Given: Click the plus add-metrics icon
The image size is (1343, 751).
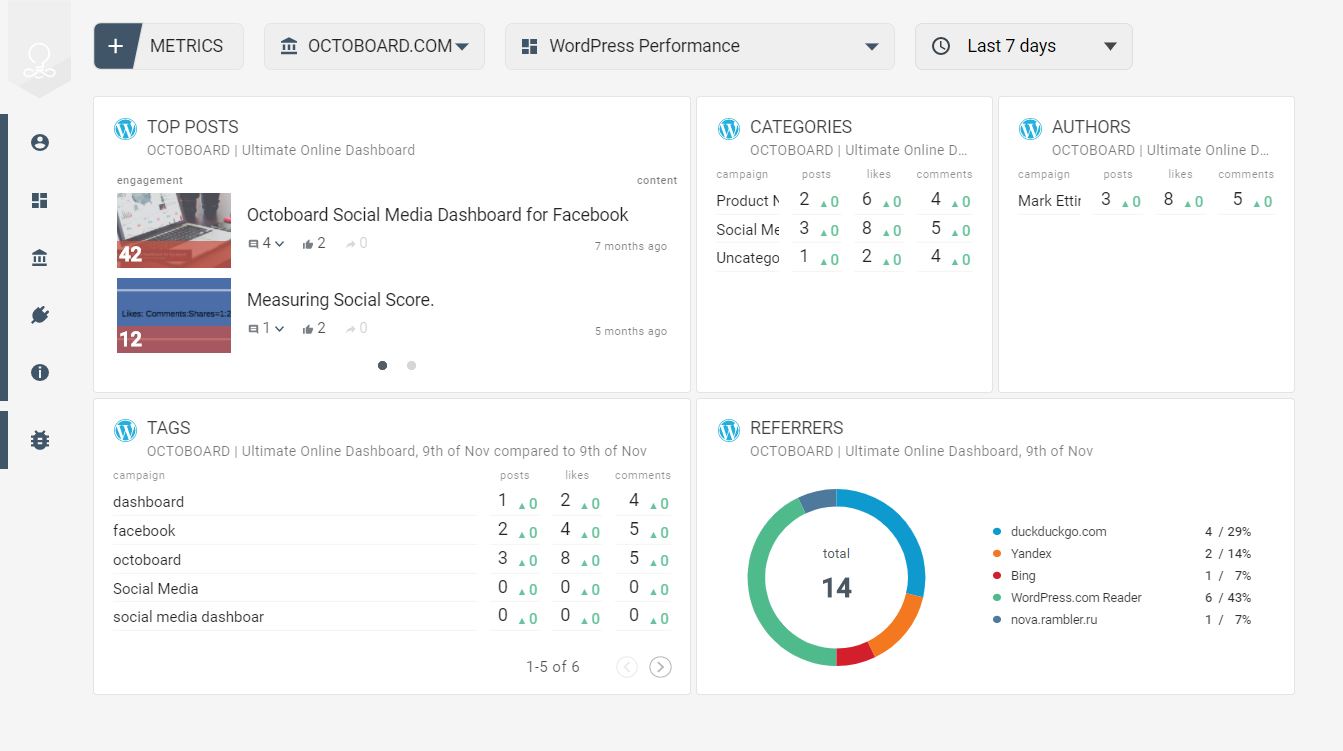Looking at the screenshot, I should [115, 46].
